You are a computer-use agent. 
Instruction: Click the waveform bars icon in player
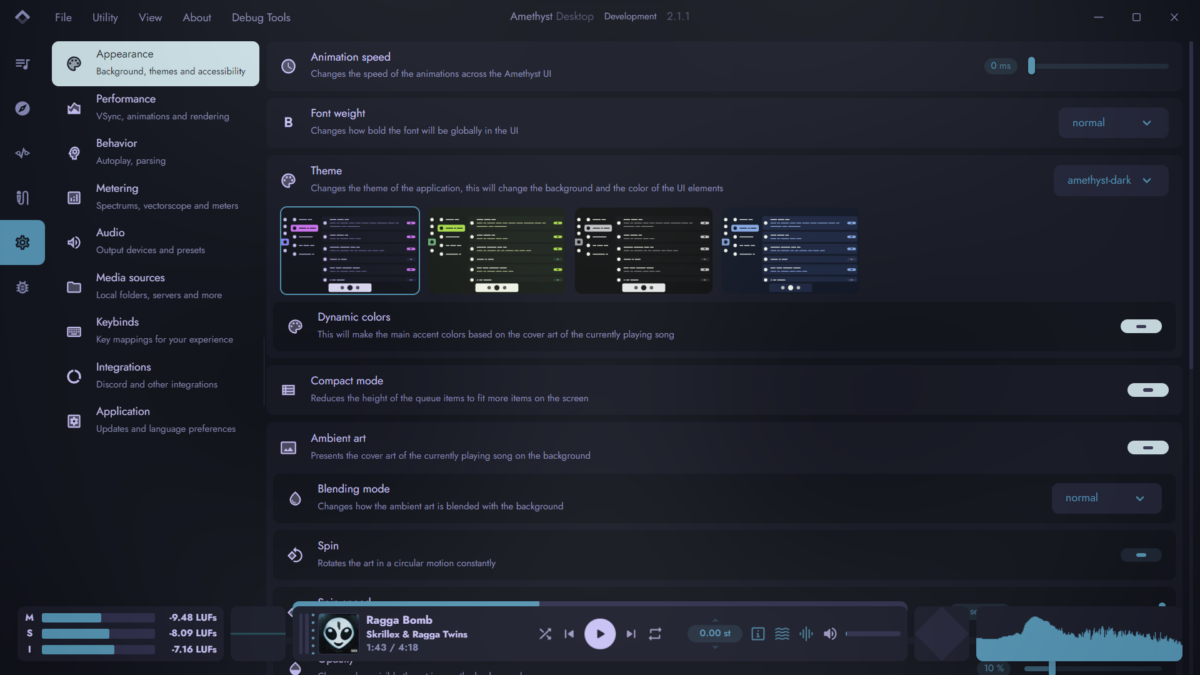(806, 634)
